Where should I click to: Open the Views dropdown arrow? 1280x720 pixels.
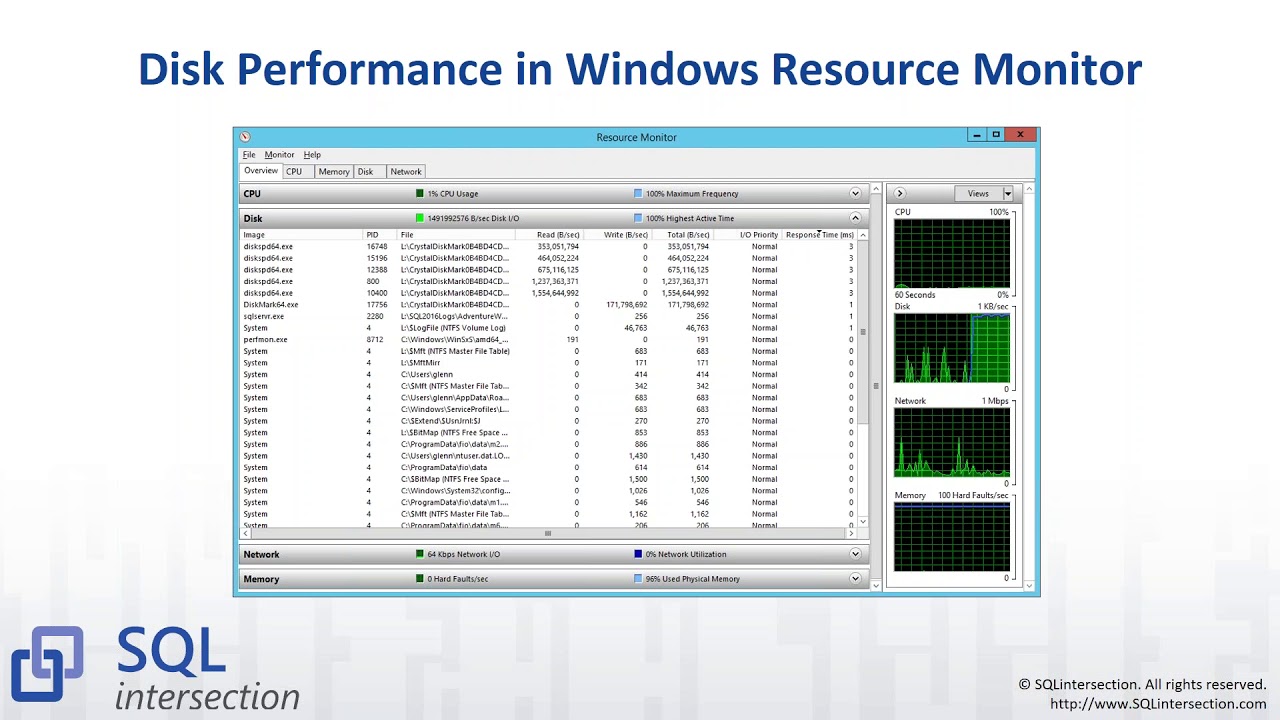(x=1008, y=193)
